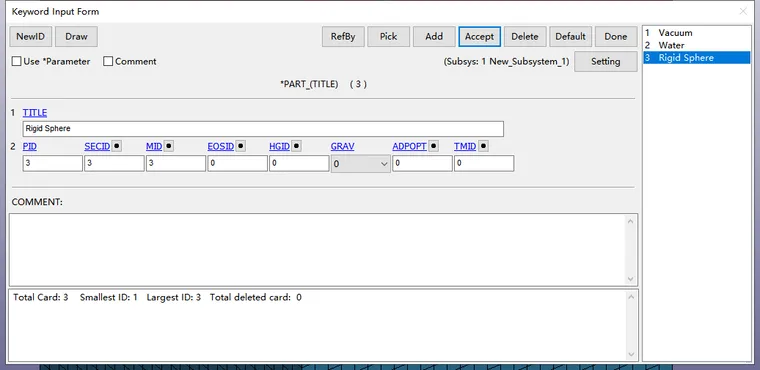Open the Setting button
Image resolution: width=760 pixels, height=370 pixels.
point(606,62)
